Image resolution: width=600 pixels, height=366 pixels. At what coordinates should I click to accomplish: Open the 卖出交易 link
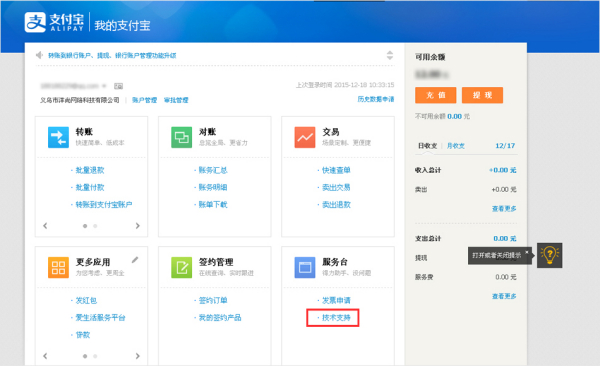336,187
